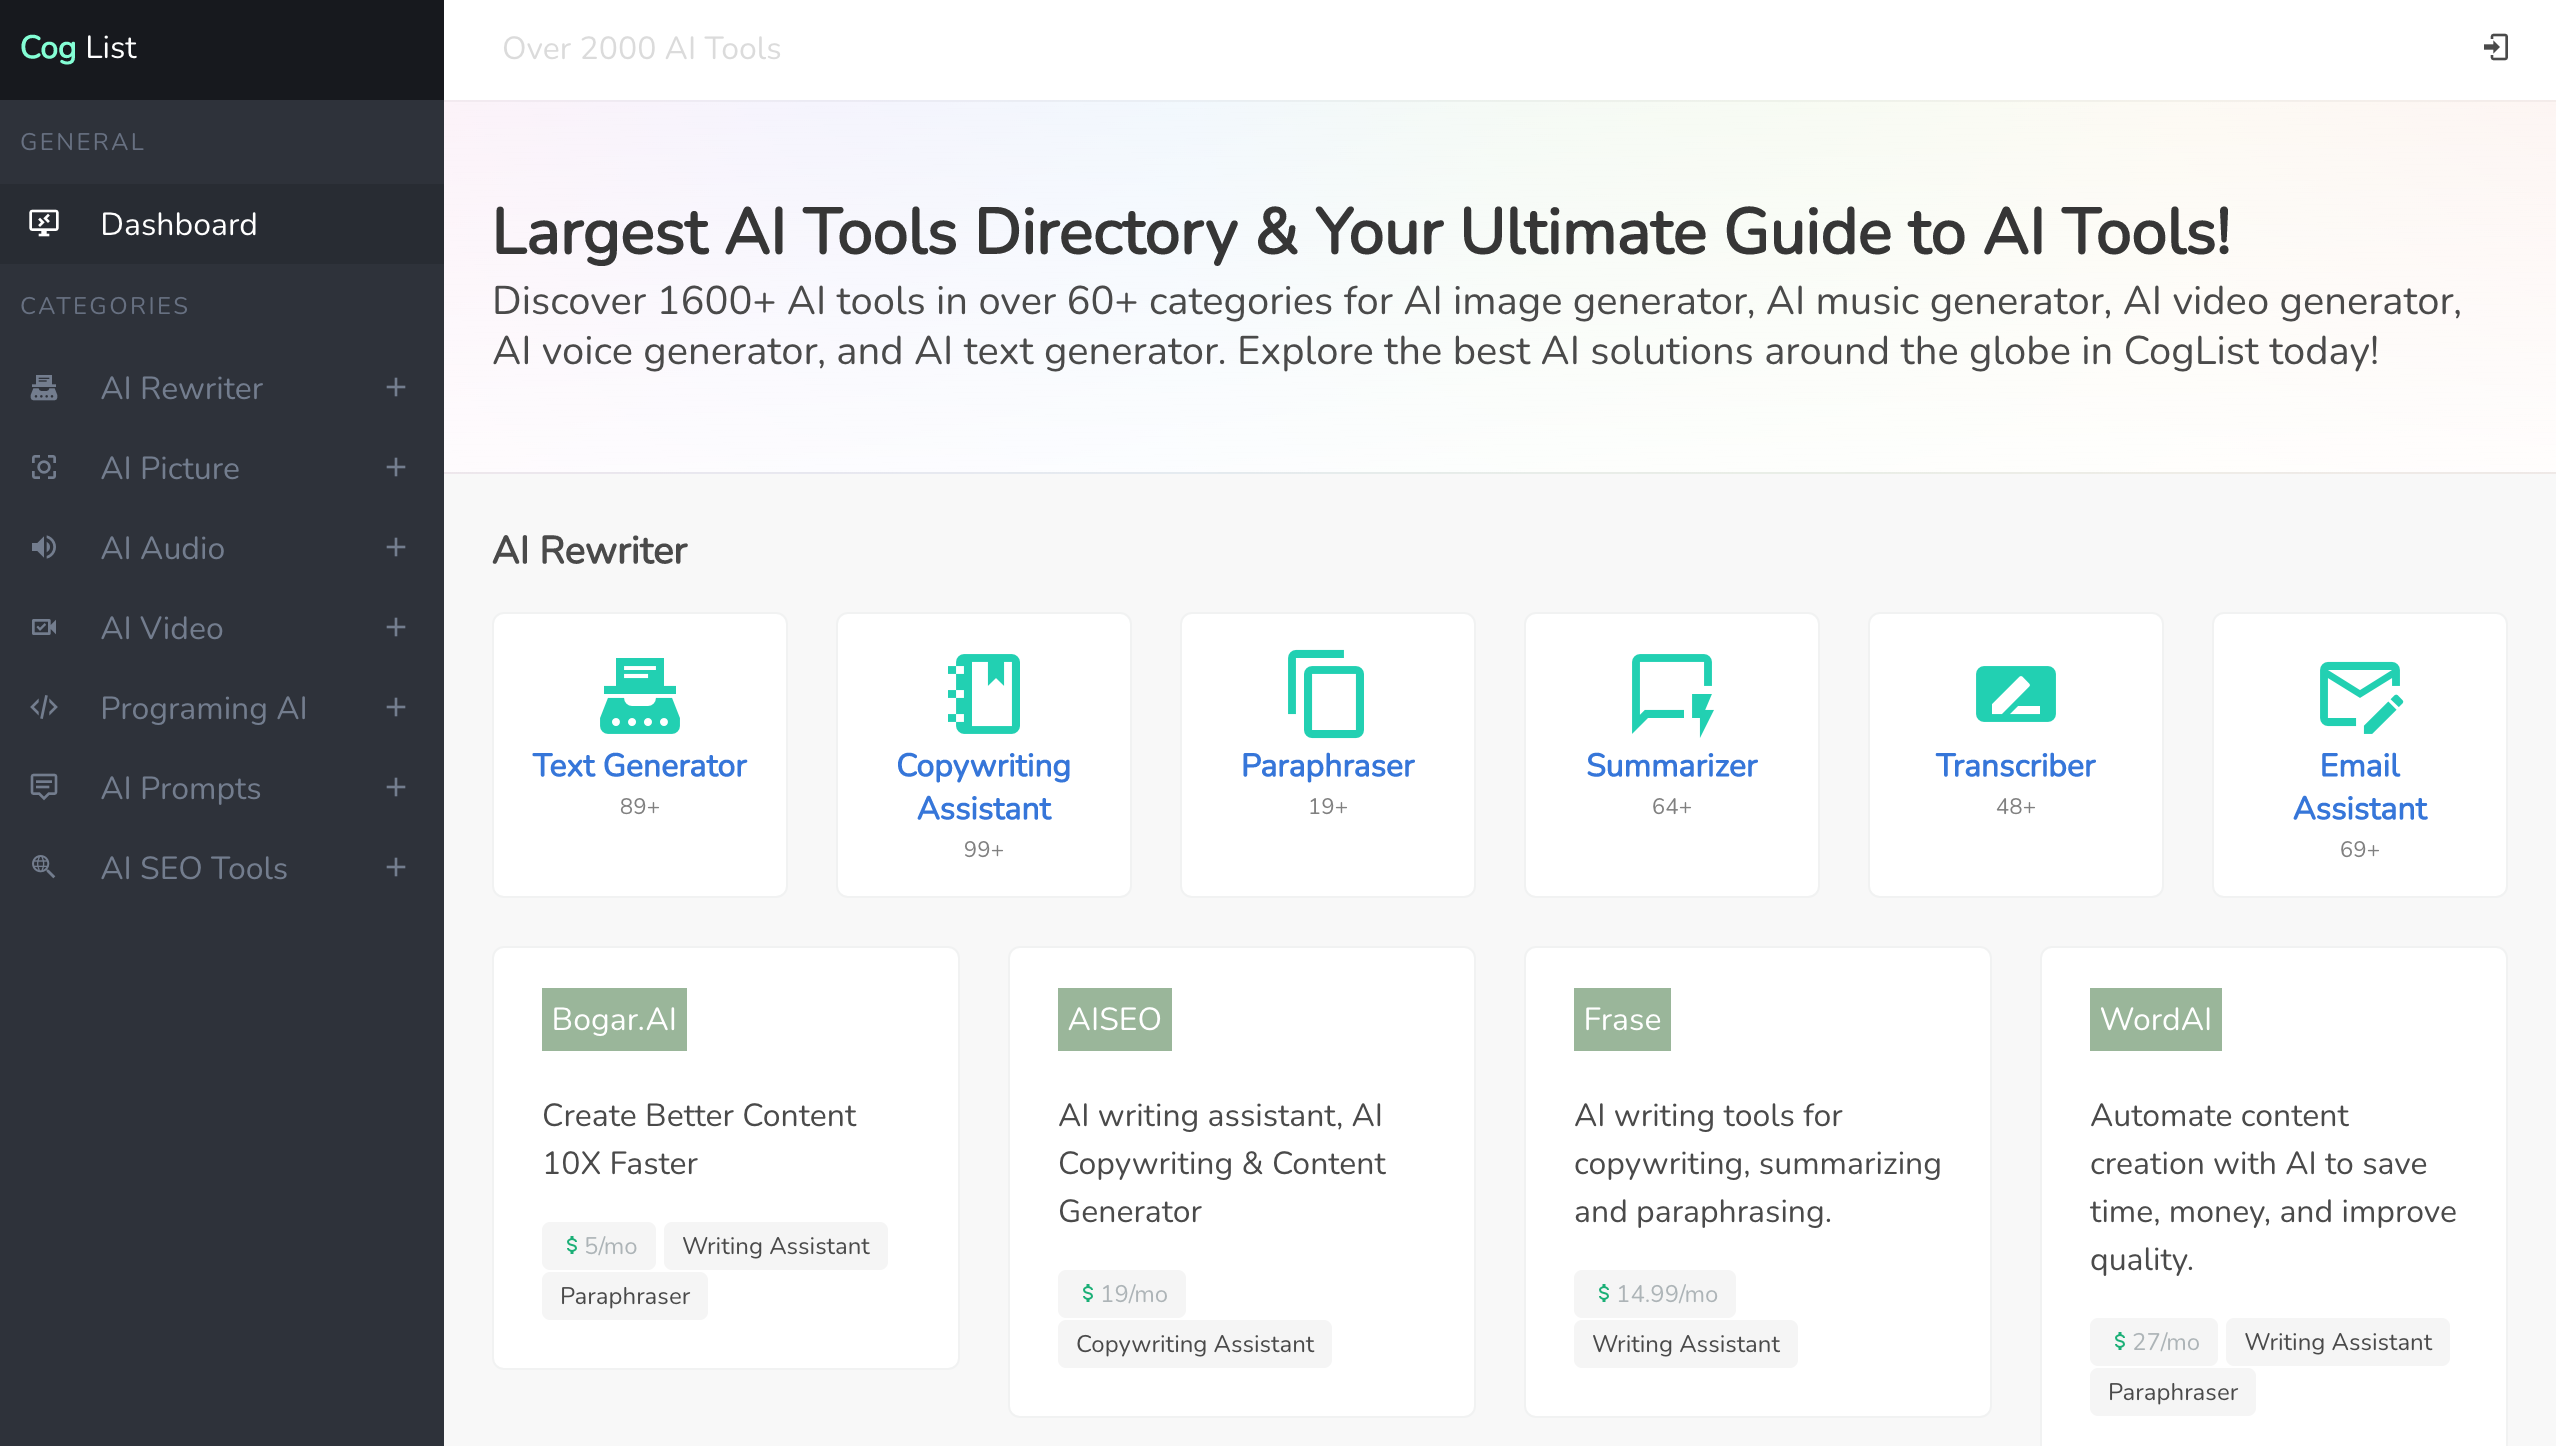
Task: Click the $ 5/mo price tag
Action: tap(599, 1245)
